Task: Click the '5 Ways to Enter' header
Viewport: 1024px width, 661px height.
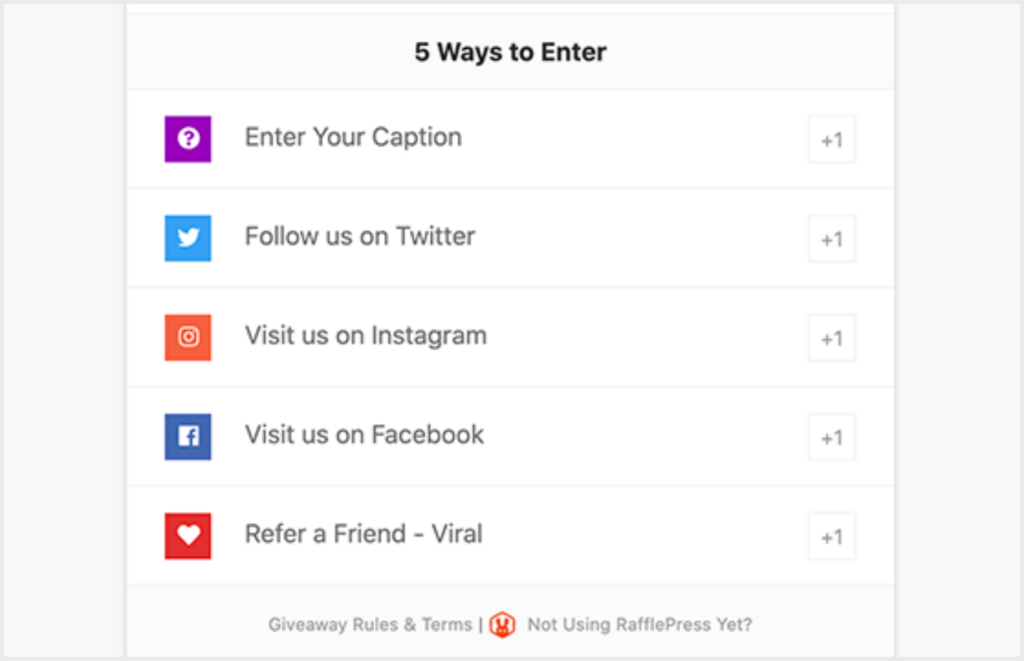Action: click(x=511, y=51)
